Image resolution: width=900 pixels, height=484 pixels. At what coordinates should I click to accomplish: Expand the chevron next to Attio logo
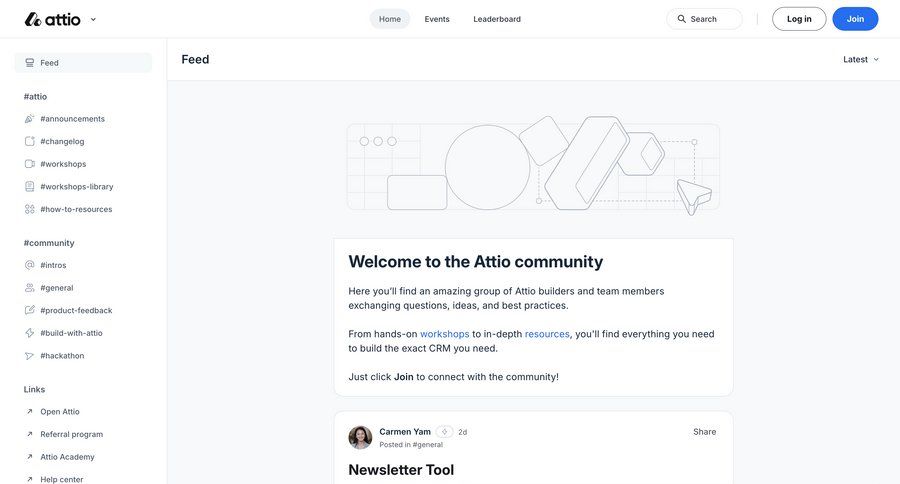(93, 20)
